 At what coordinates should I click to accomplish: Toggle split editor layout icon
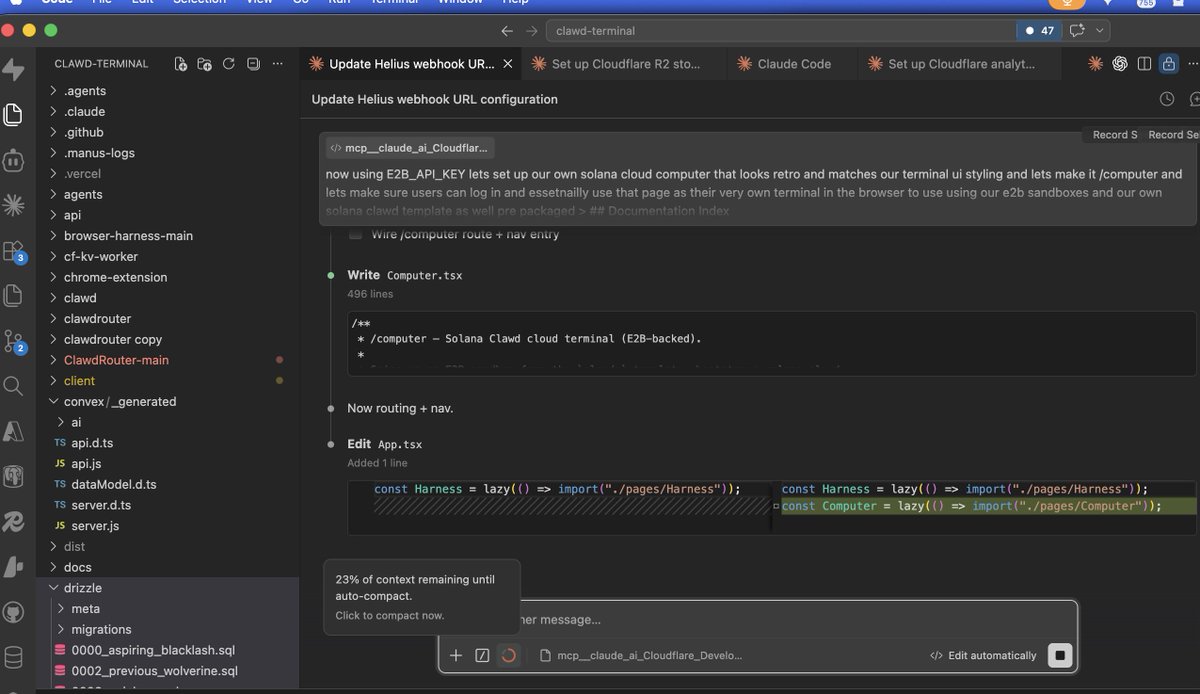click(x=1144, y=64)
